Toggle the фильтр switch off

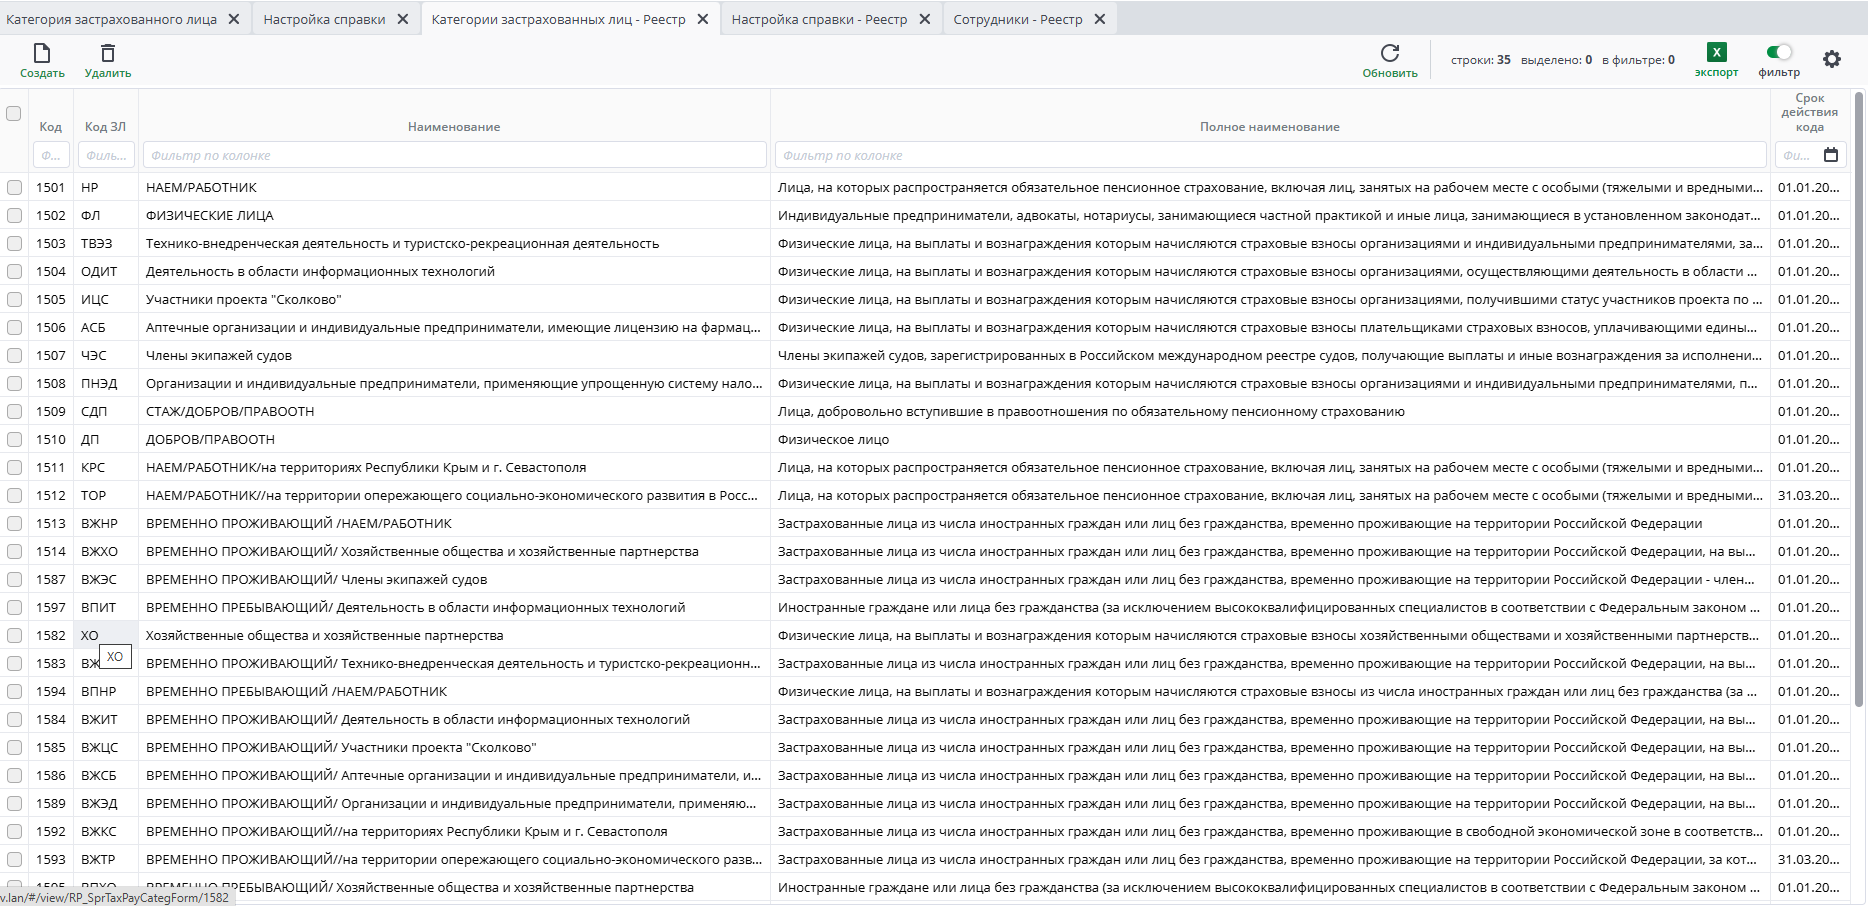coord(1779,52)
